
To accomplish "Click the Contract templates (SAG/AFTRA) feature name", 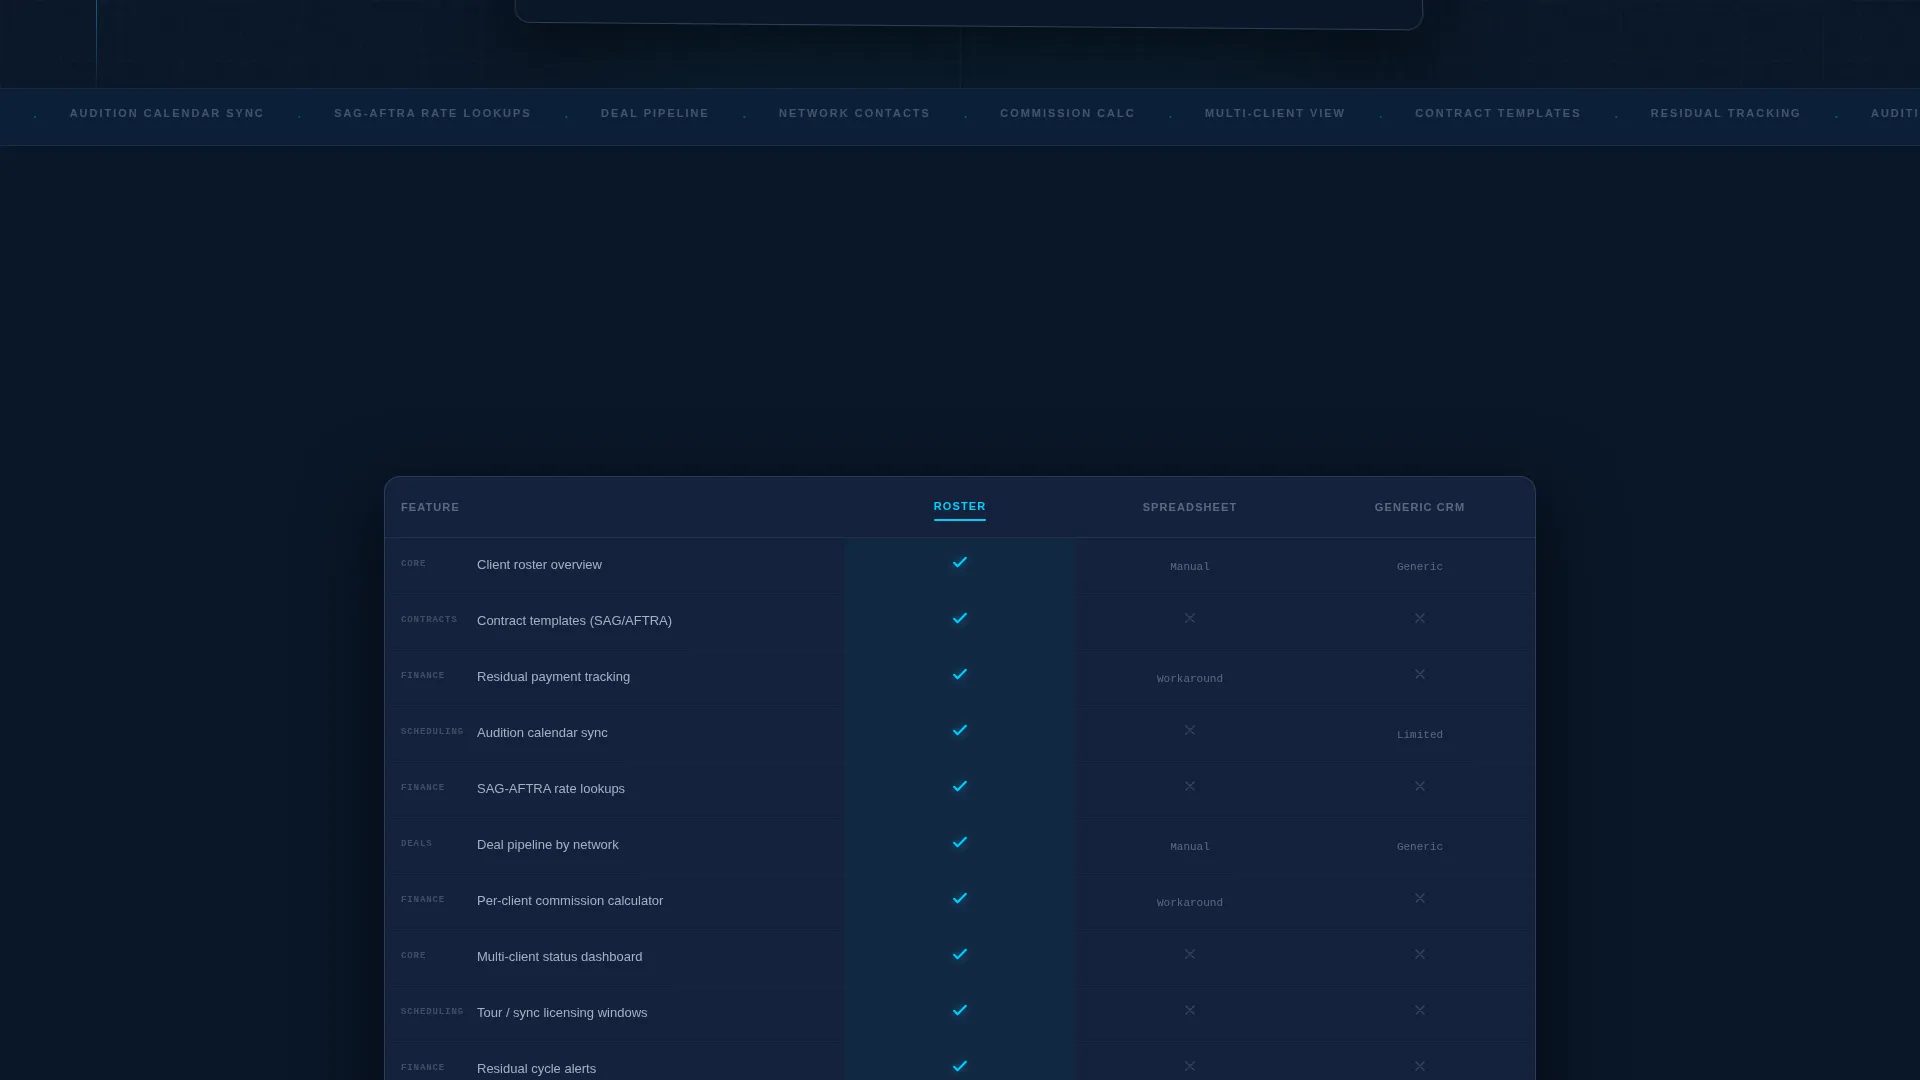I will tap(574, 621).
